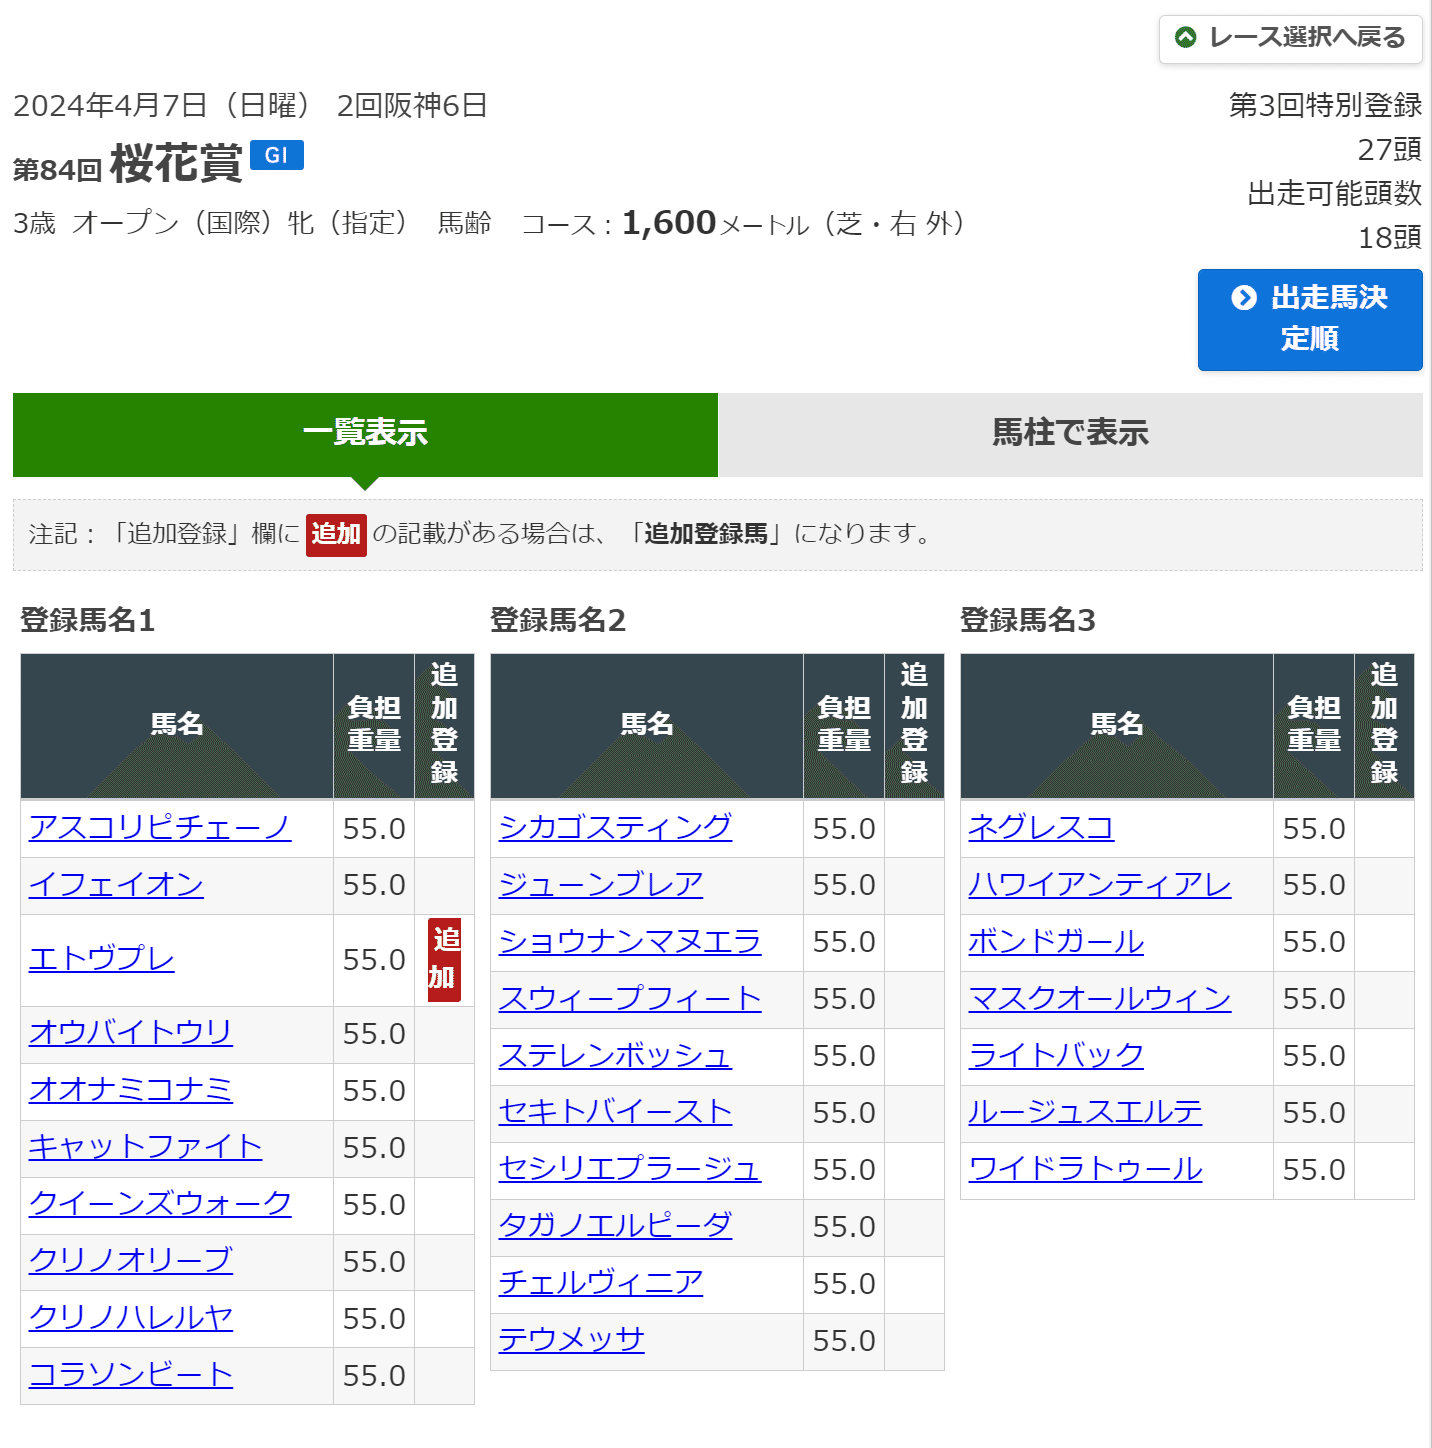Viewport: 1432px width, 1448px height.
Task: Click the 登録馬名1 heading
Action: point(88,621)
